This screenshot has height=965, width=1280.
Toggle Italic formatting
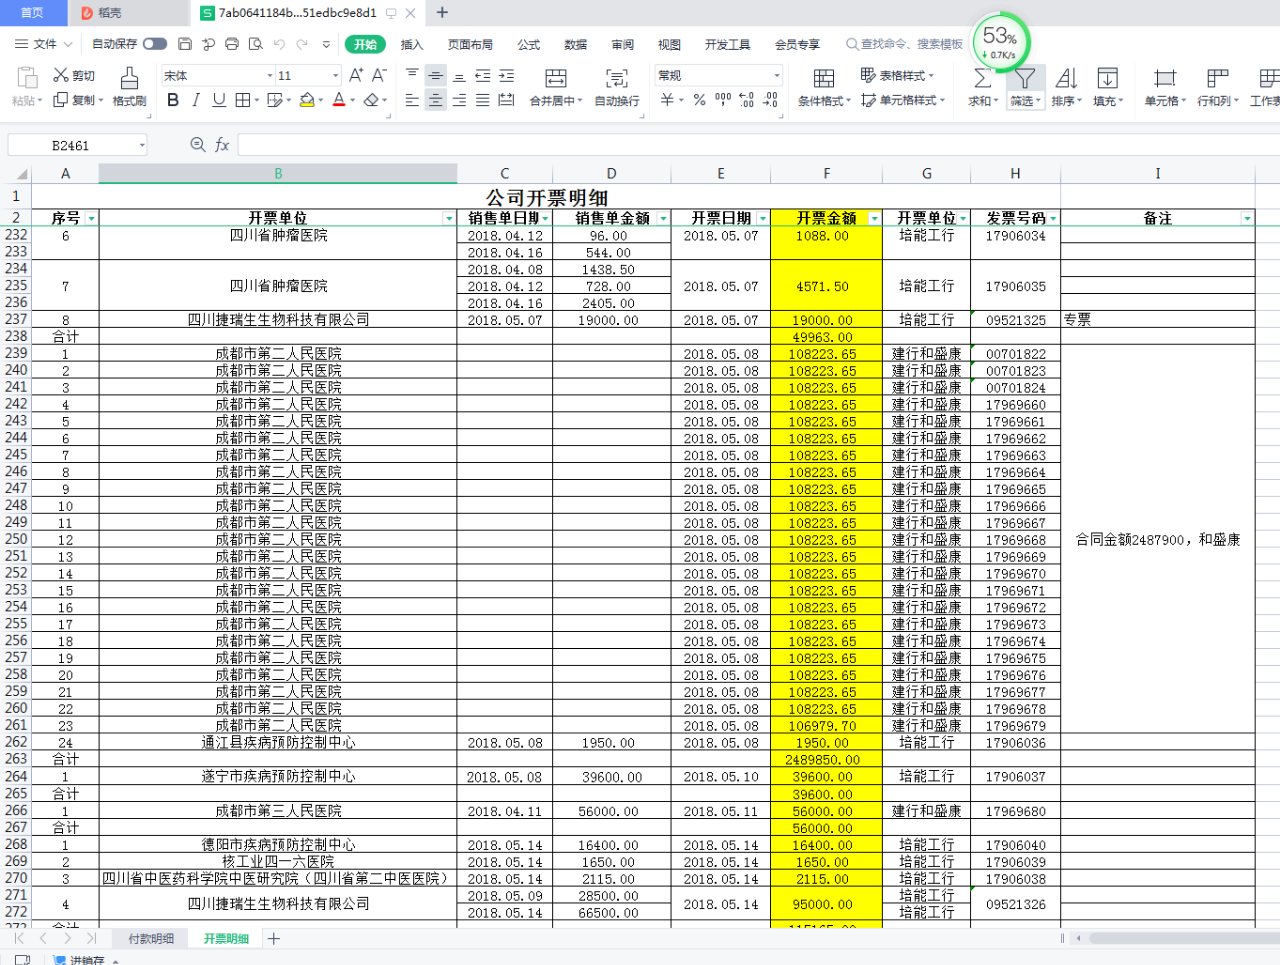[196, 100]
